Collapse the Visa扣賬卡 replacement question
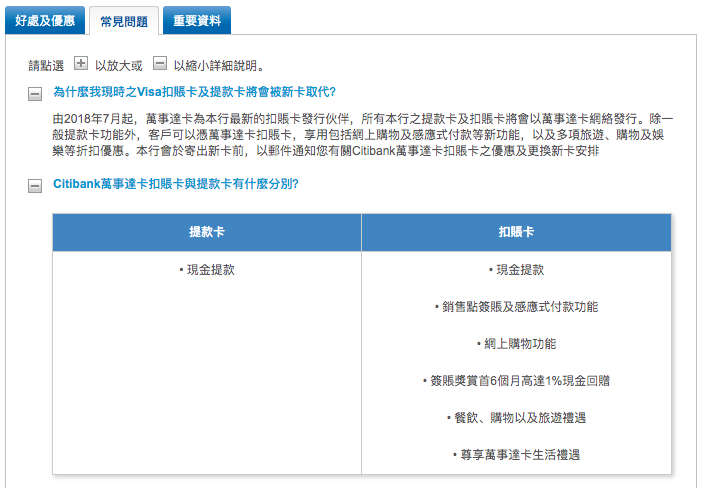706x488 pixels. point(35,94)
